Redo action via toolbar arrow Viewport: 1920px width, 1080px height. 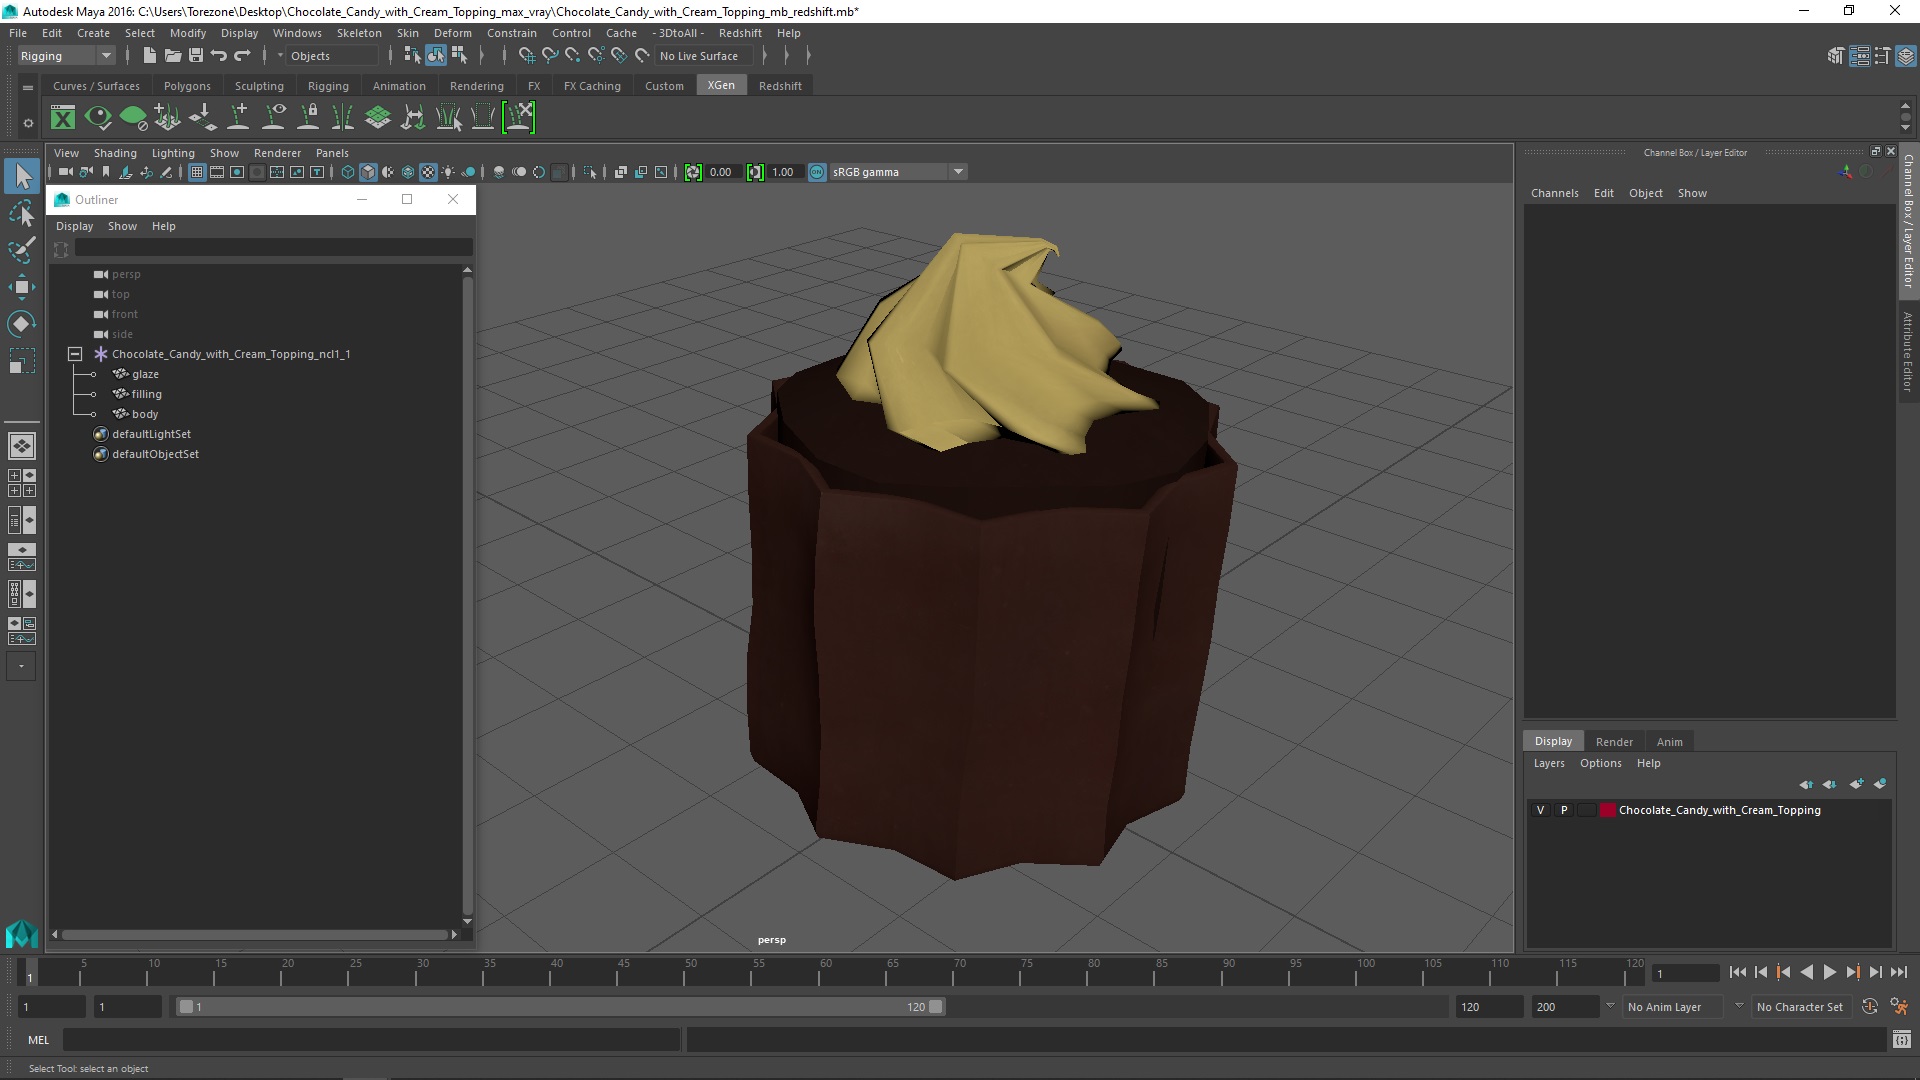[x=243, y=56]
